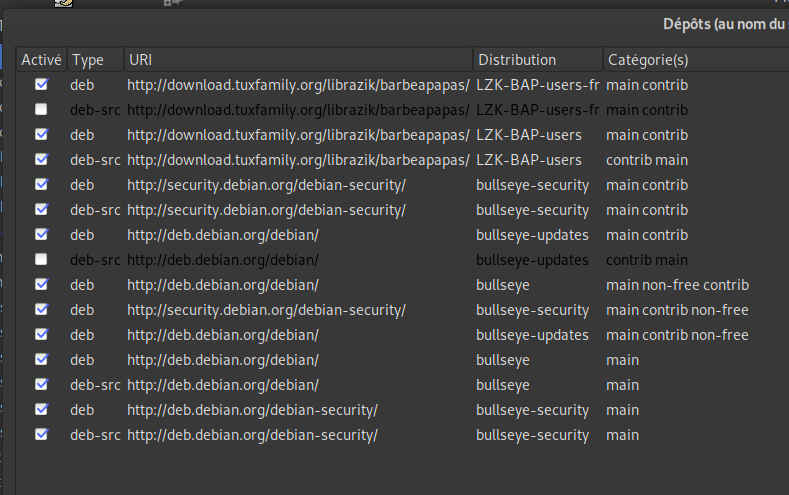Enable the deb-src LZK-BAP-users-fr repository checkbox
Screen dimensions: 789x495
pos(41,110)
